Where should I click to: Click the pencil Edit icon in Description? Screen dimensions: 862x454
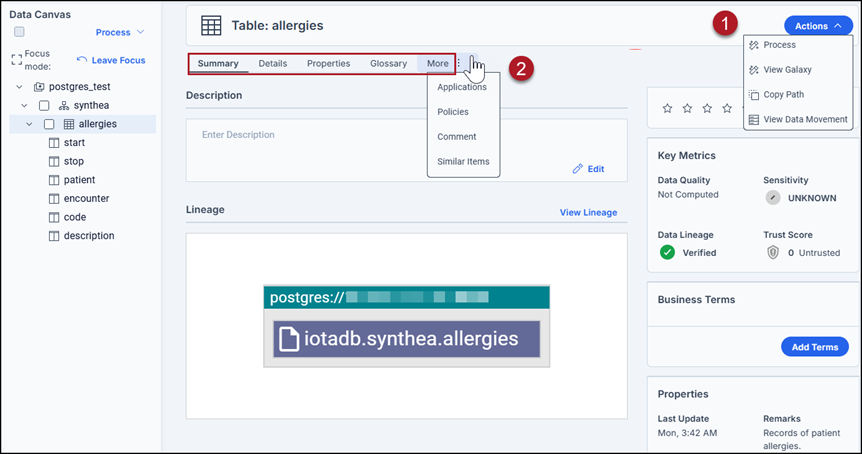577,169
